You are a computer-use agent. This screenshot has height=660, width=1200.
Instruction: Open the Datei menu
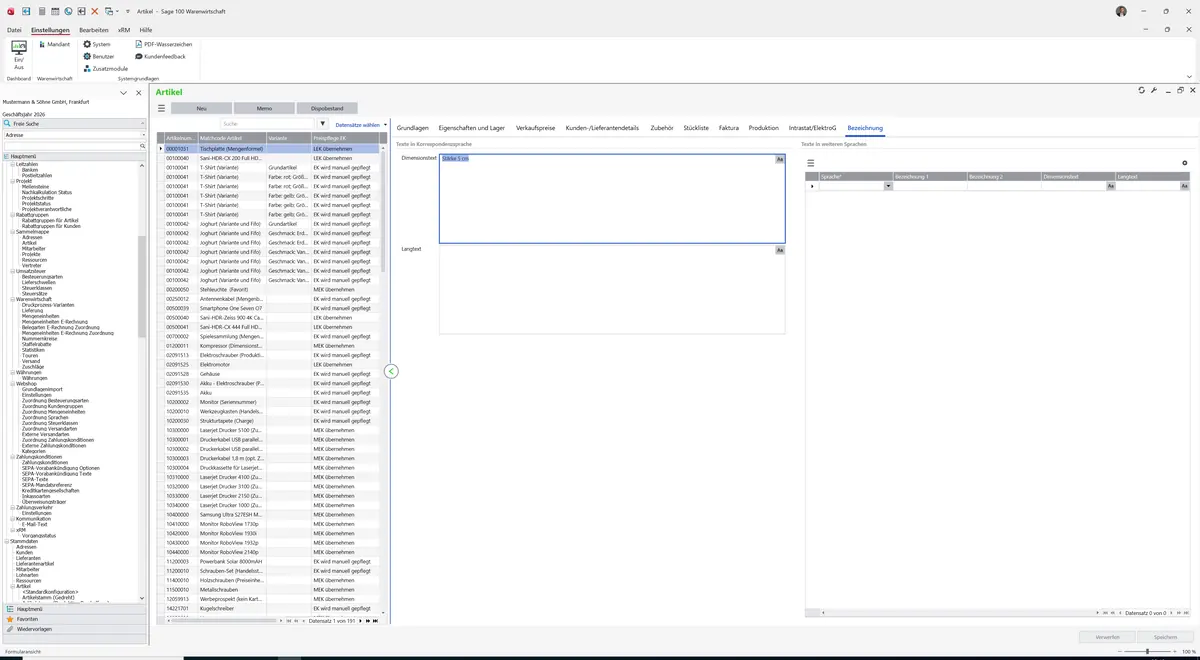[14, 30]
